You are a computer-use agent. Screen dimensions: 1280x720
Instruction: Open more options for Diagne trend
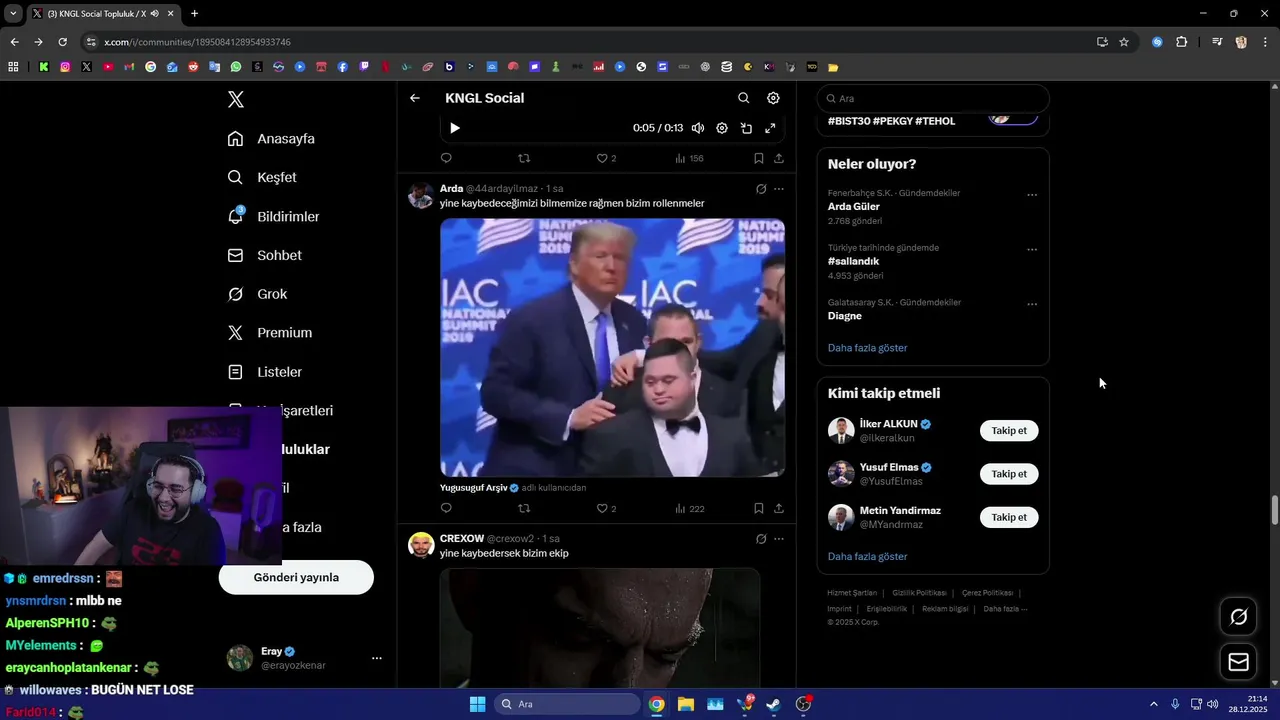click(1032, 304)
